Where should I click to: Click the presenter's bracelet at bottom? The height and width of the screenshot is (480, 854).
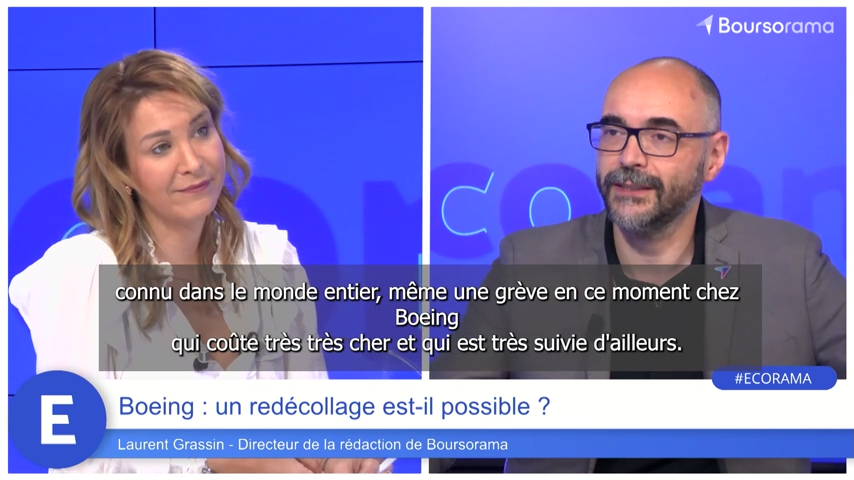coord(206,466)
